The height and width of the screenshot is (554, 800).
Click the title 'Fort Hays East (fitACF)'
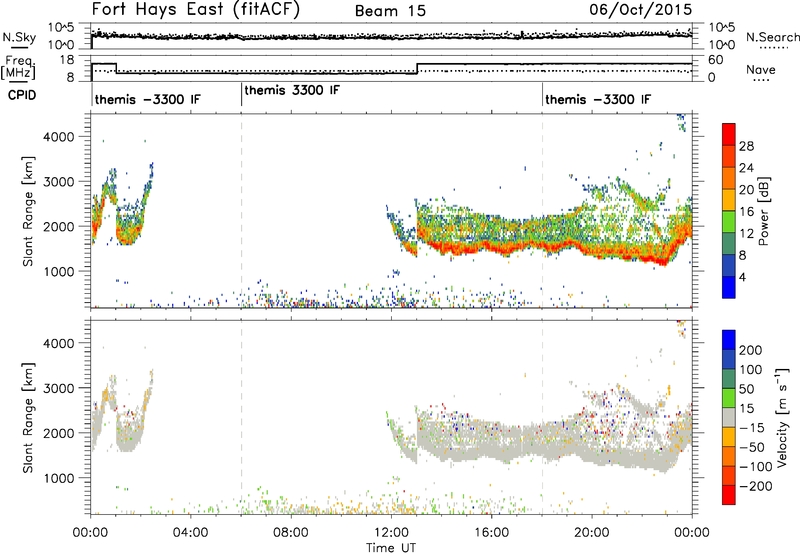pos(196,10)
